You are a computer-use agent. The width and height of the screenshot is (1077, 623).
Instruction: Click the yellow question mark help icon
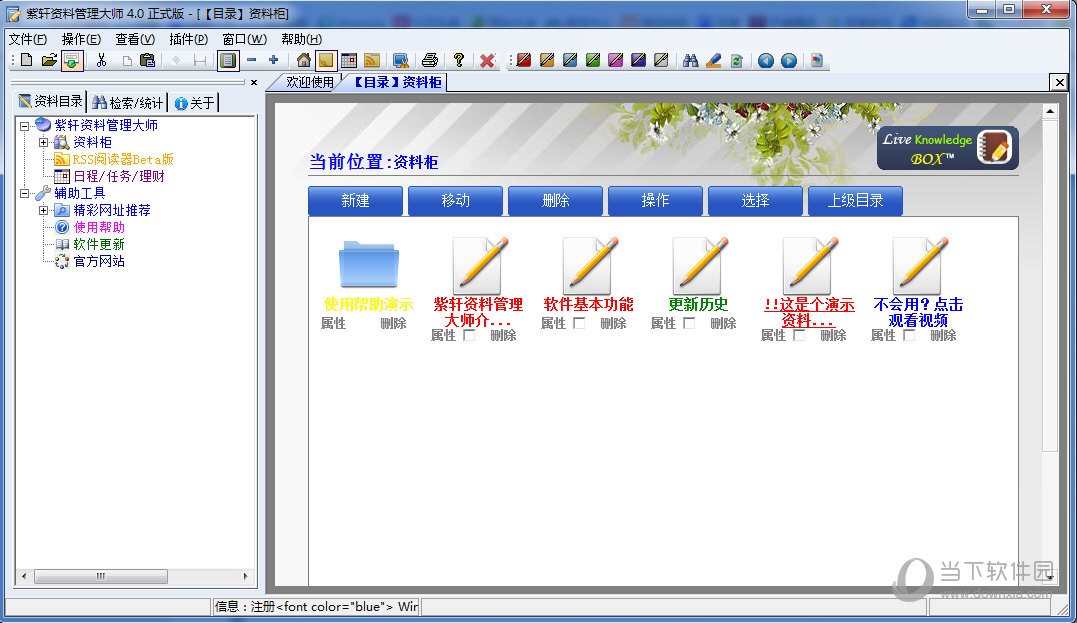459,60
